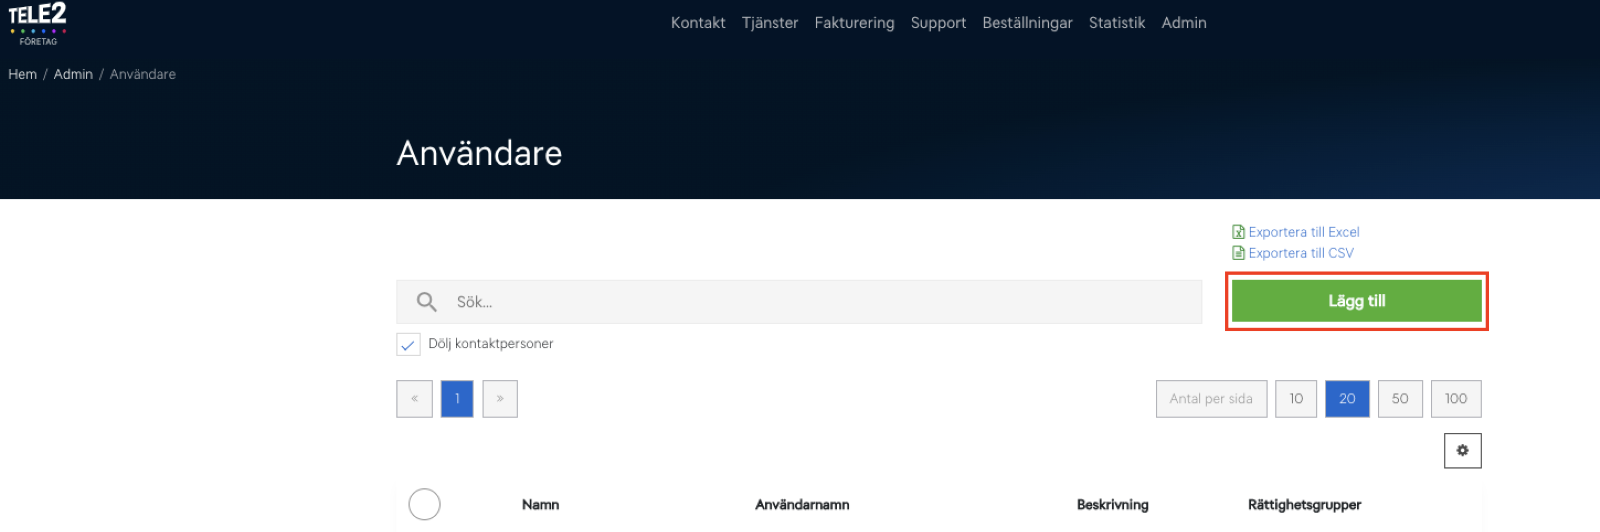Click the green Lägg till button
This screenshot has width=1600, height=532.
1356,301
